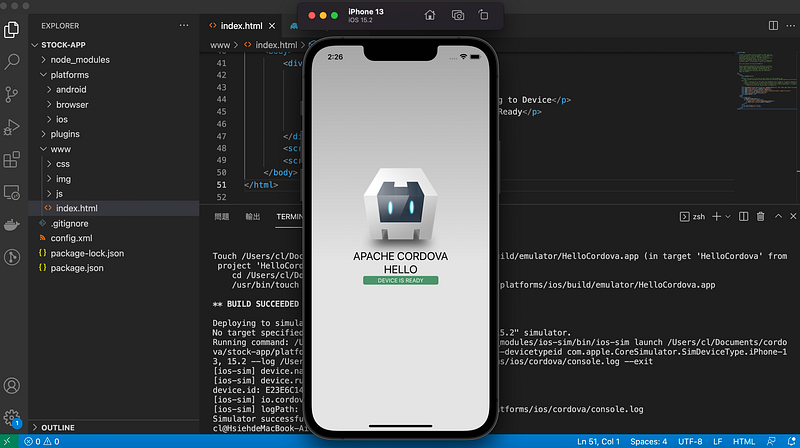Split the editor to the right
The height and width of the screenshot is (448, 800).
(x=773, y=26)
